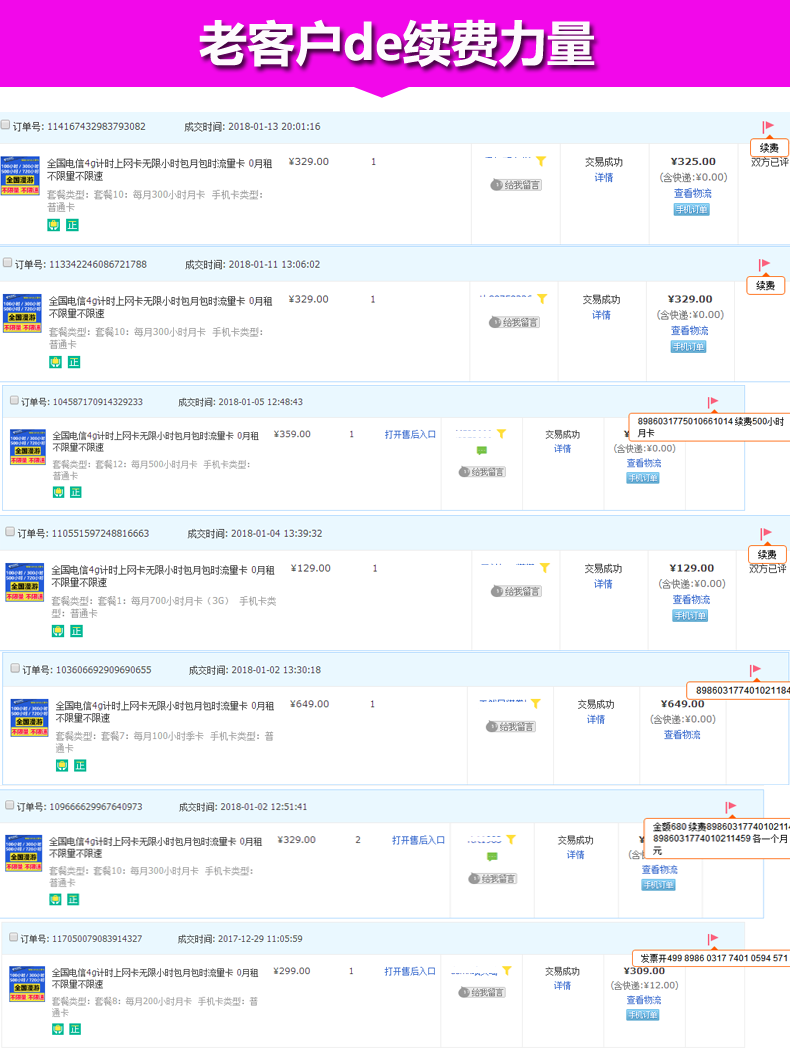Open 详情 for ¥649.00 order
The height and width of the screenshot is (1058, 790).
tap(596, 720)
